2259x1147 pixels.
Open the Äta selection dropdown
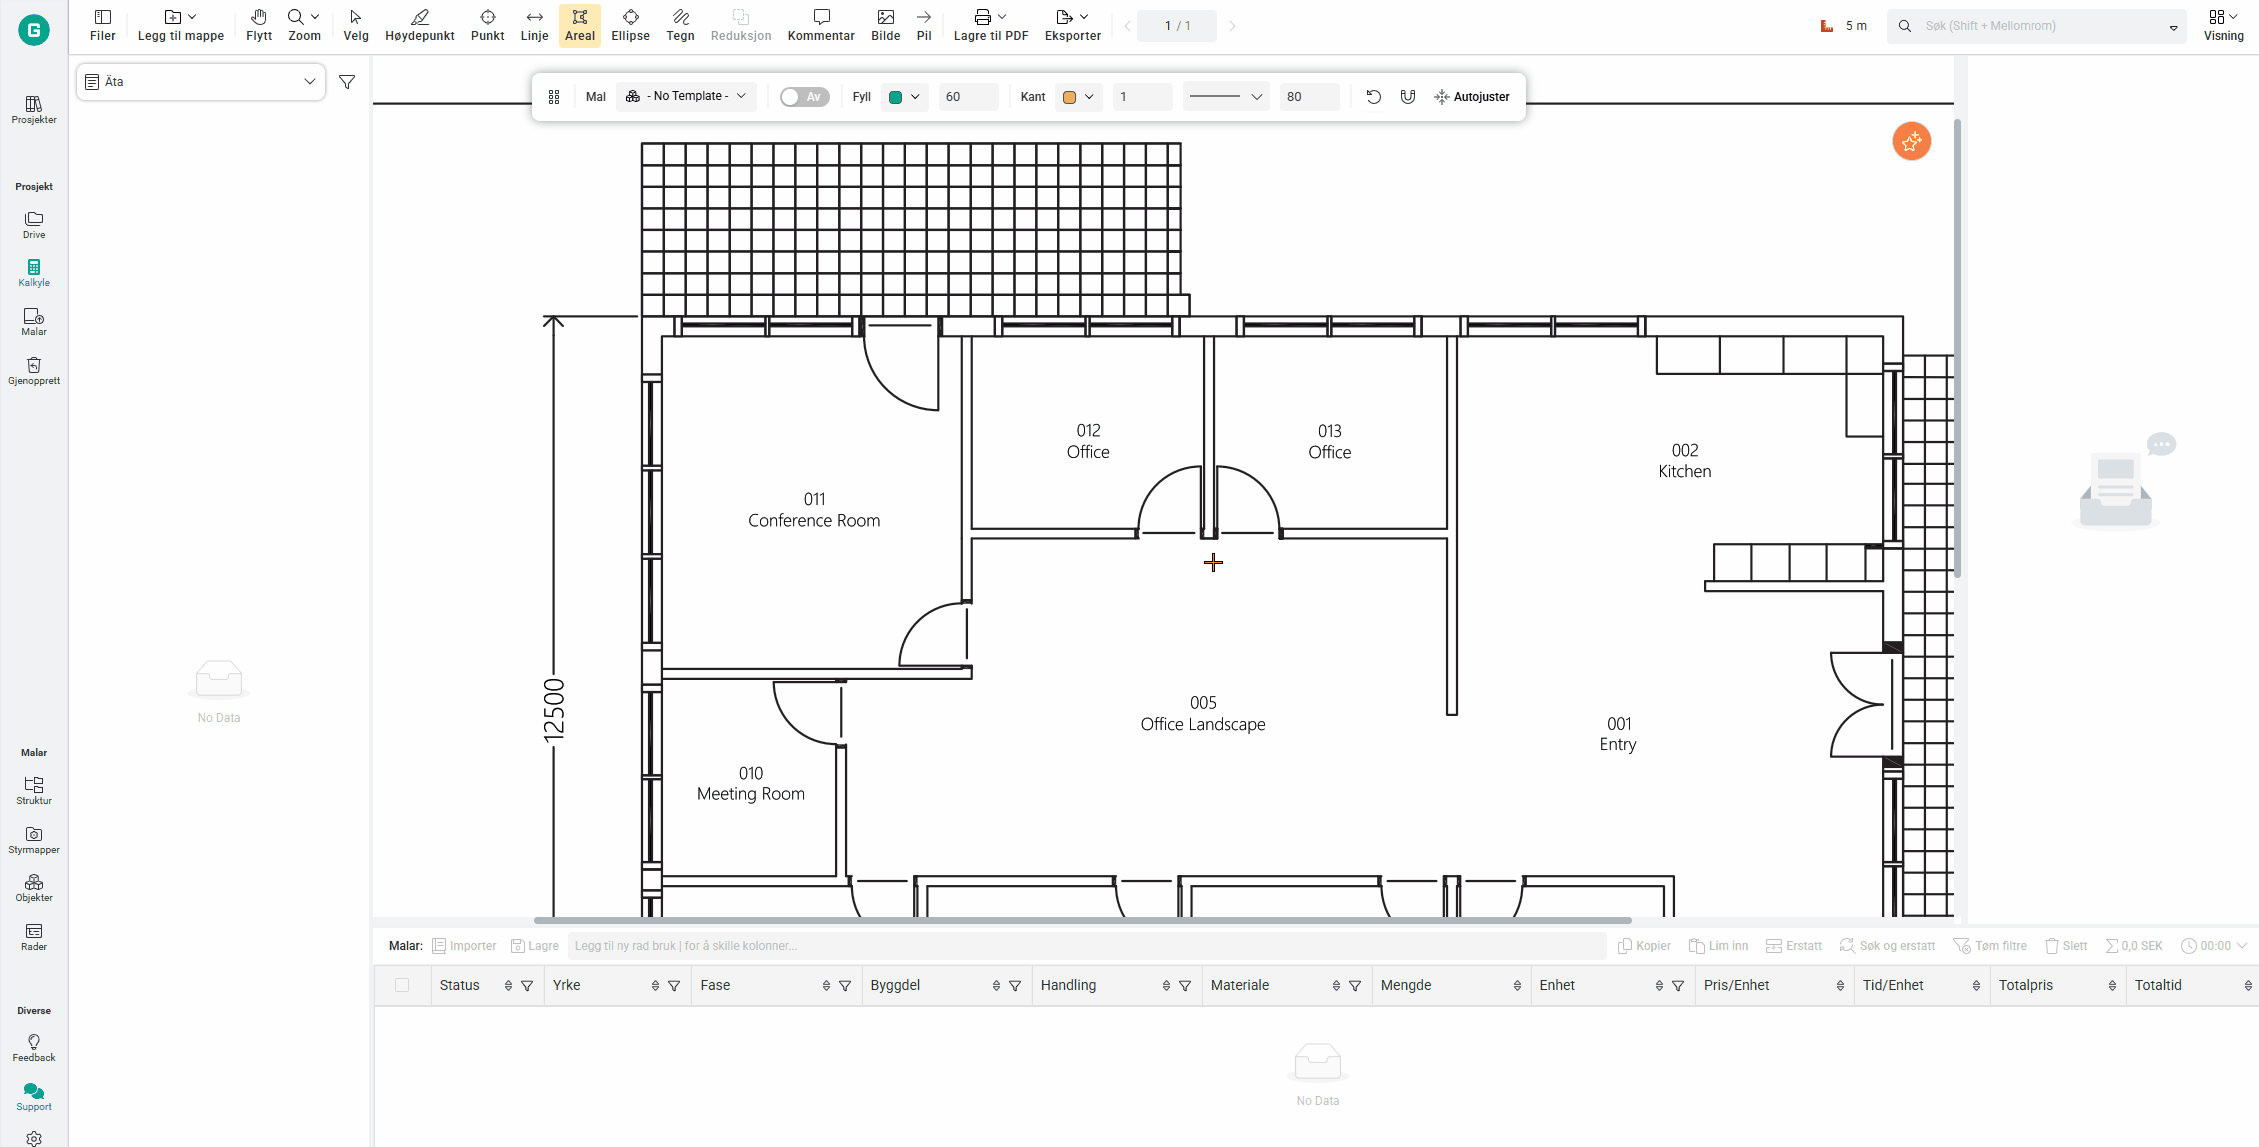click(x=201, y=82)
